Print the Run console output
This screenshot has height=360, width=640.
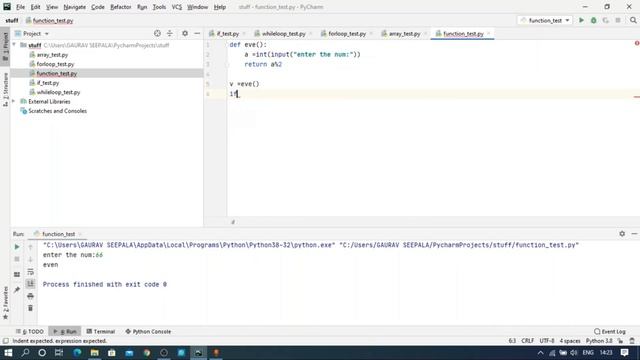(31, 296)
